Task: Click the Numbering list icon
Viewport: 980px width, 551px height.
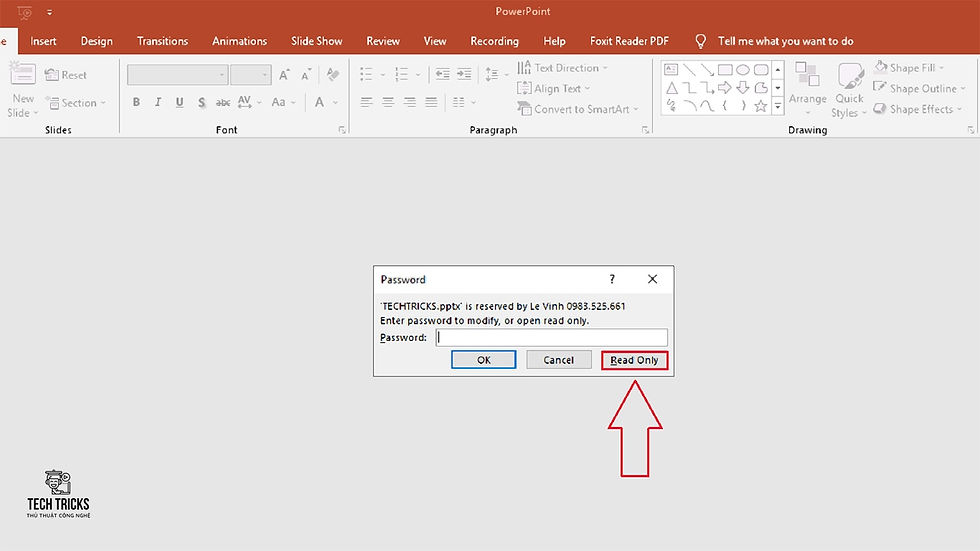Action: 402,74
